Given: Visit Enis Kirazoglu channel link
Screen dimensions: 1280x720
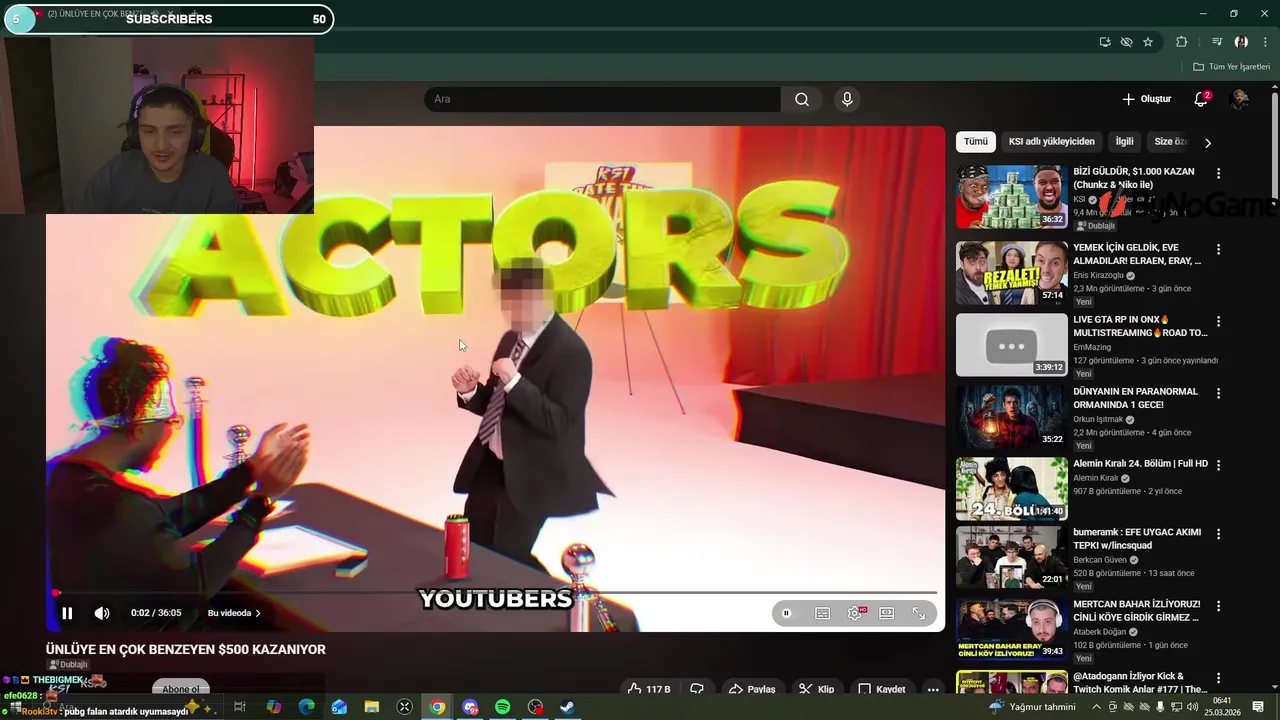Looking at the screenshot, I should pos(1096,275).
